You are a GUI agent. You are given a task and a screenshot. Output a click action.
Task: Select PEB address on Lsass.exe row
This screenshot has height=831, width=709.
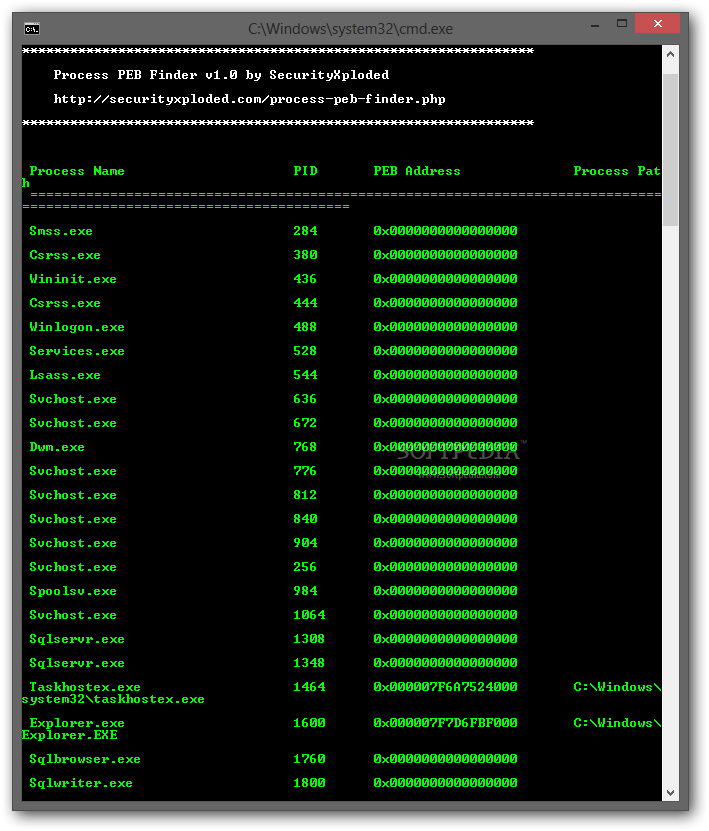445,375
